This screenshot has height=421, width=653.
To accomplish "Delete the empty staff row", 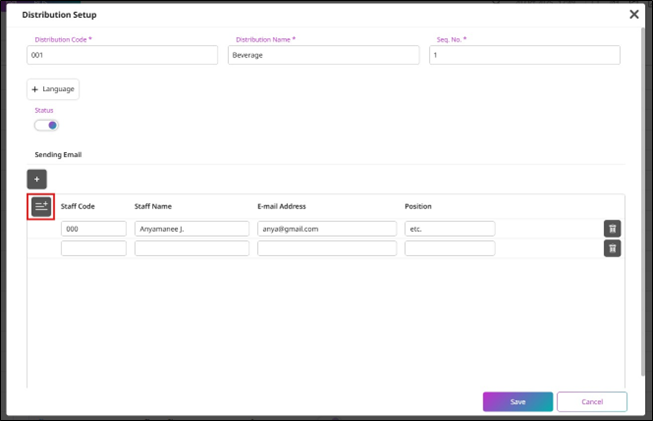I will (x=612, y=248).
